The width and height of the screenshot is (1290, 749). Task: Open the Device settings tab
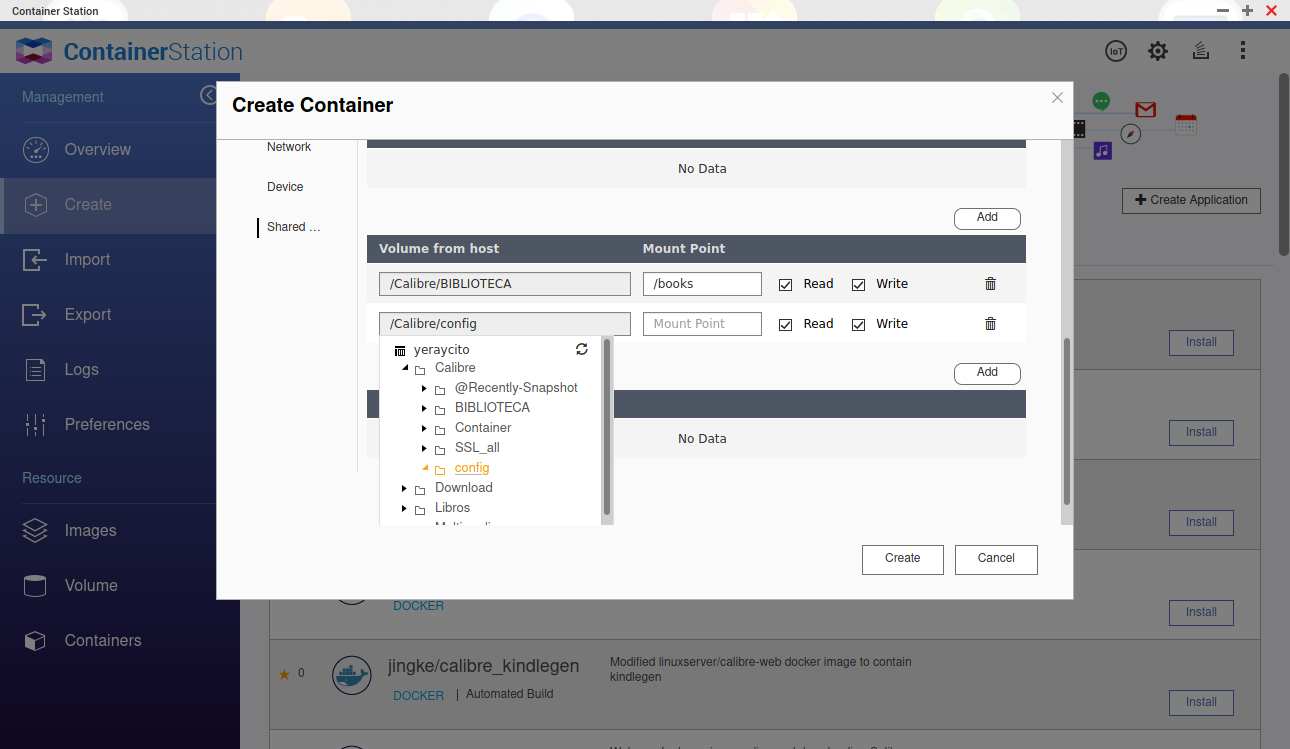pos(285,187)
